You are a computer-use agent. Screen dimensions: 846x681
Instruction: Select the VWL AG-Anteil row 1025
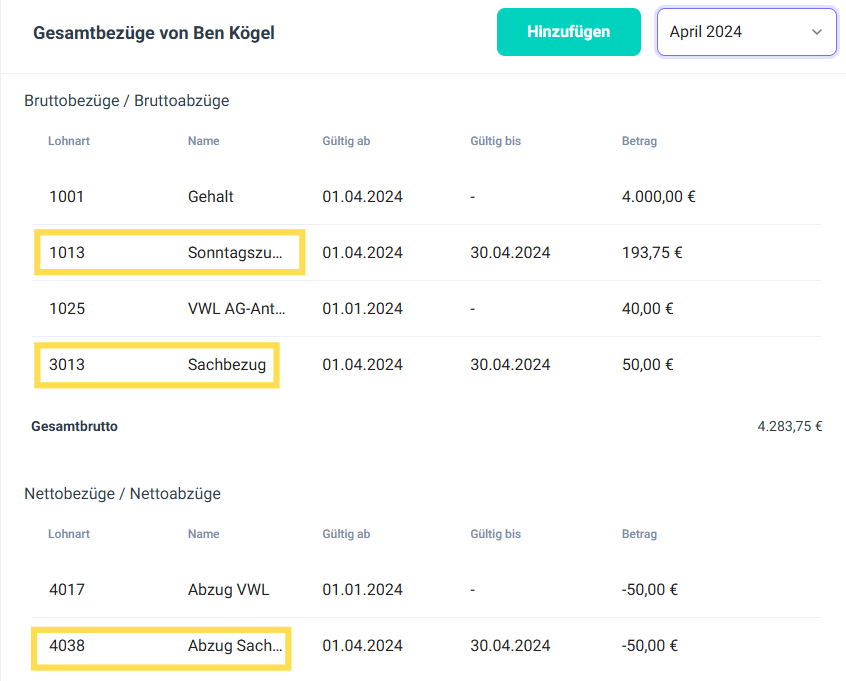coord(236,308)
